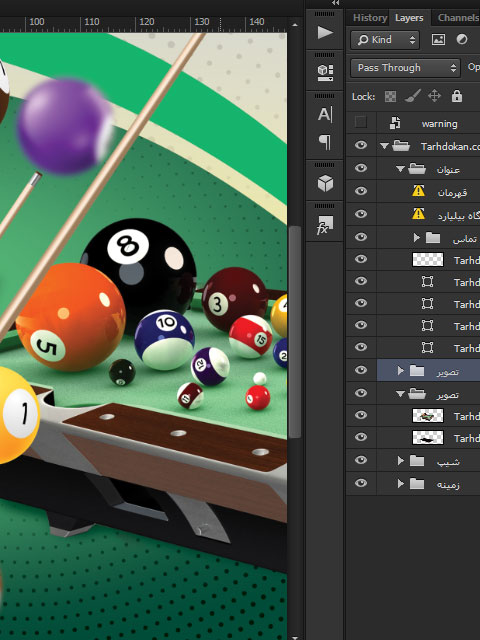Screen dimensions: 480x640
Task: Open the 3D cube panel icon
Action: 325,183
